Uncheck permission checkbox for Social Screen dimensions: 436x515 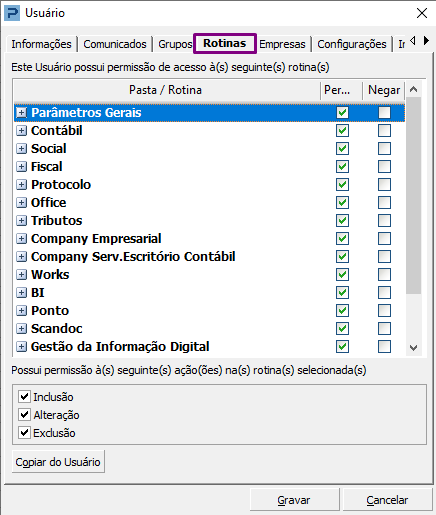(342, 149)
